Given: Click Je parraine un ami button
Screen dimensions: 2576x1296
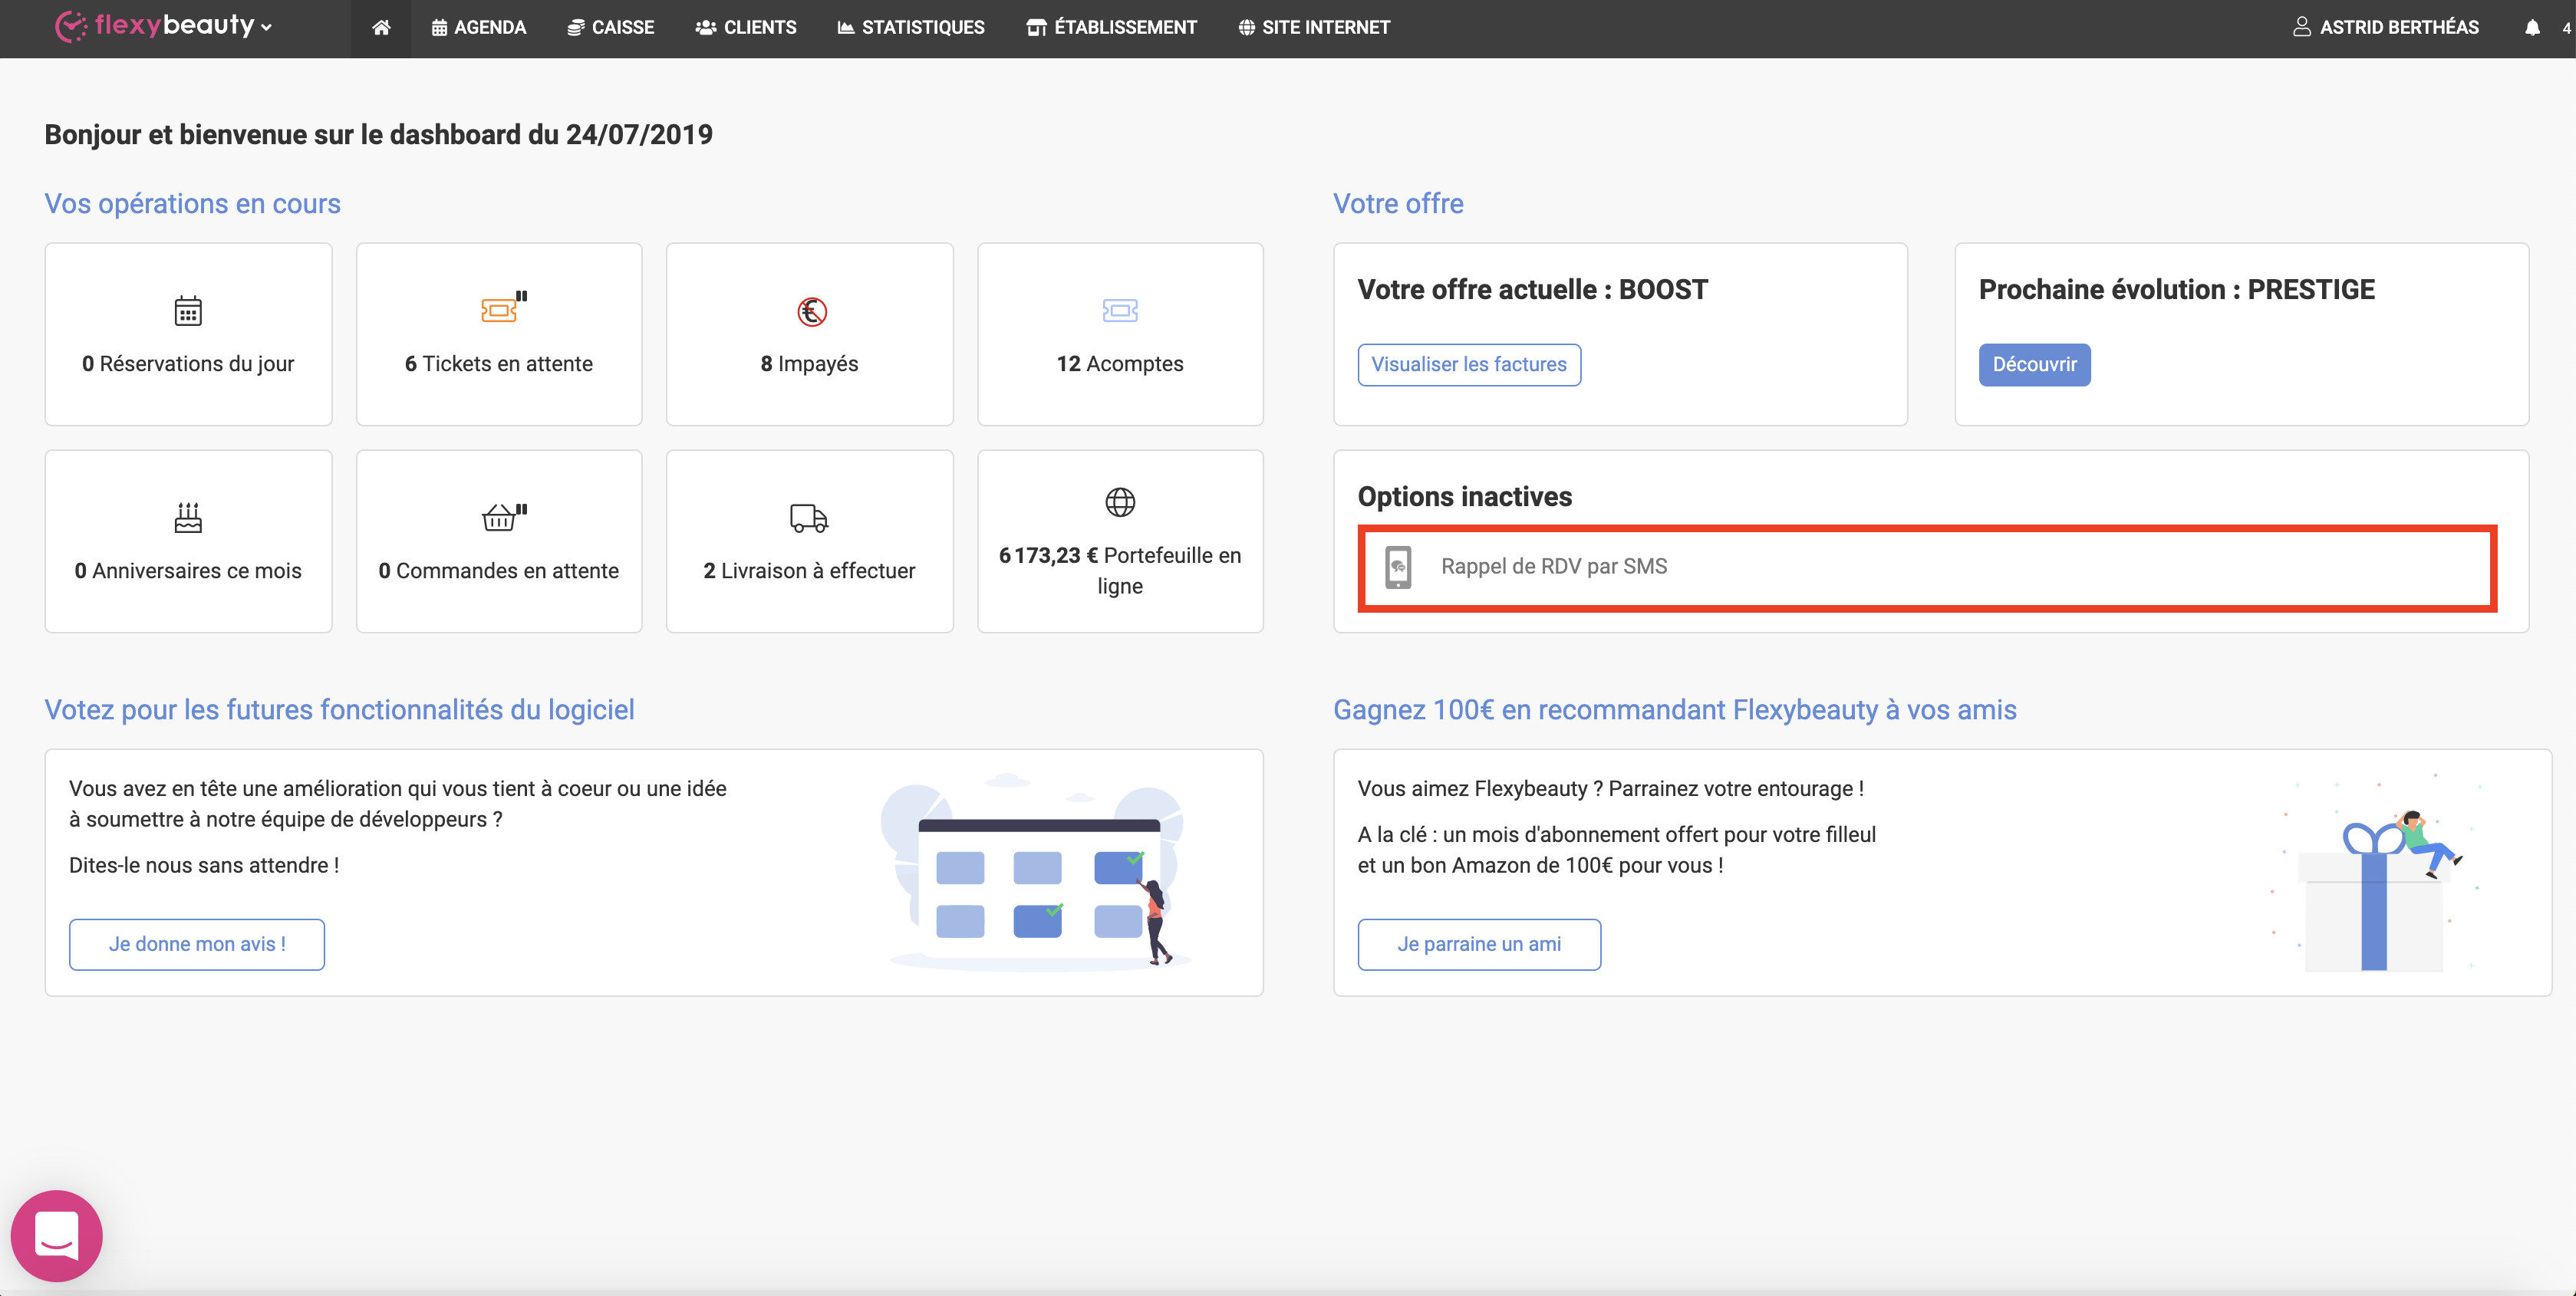Looking at the screenshot, I should (1479, 944).
